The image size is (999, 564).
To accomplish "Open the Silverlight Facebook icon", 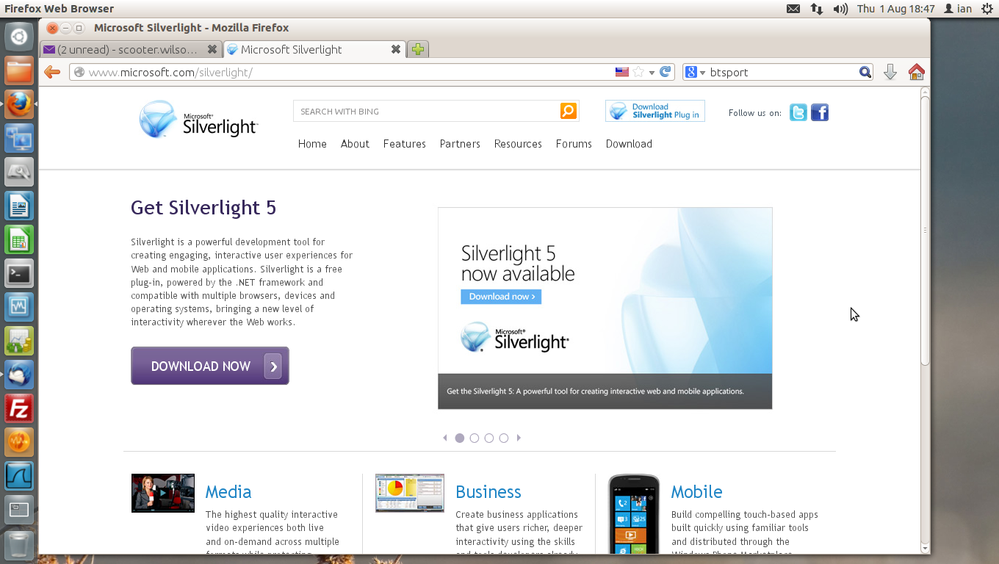I will (x=819, y=113).
